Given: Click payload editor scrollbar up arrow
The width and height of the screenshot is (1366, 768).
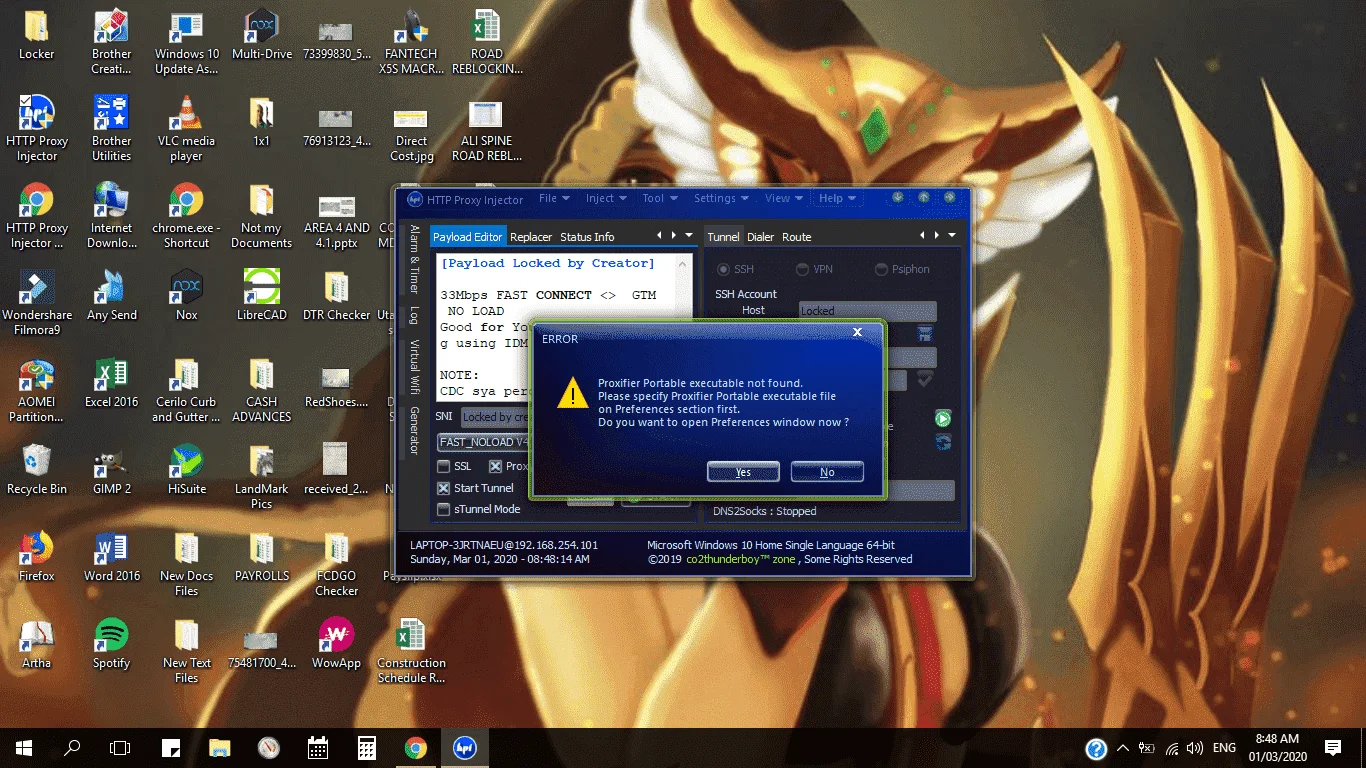Looking at the screenshot, I should pos(684,263).
